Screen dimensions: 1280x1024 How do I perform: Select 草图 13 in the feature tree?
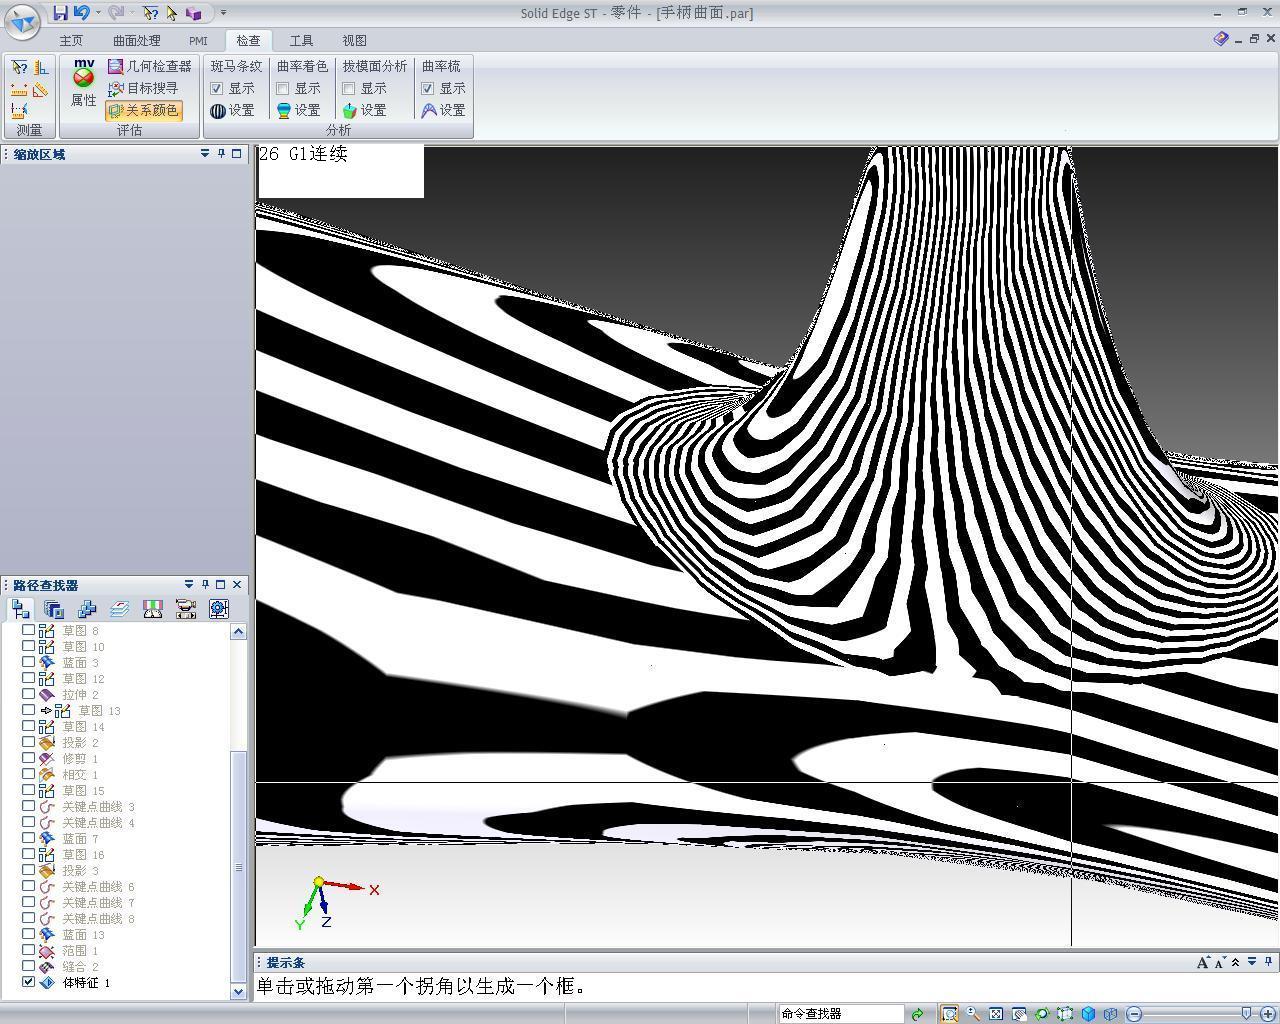pos(99,710)
